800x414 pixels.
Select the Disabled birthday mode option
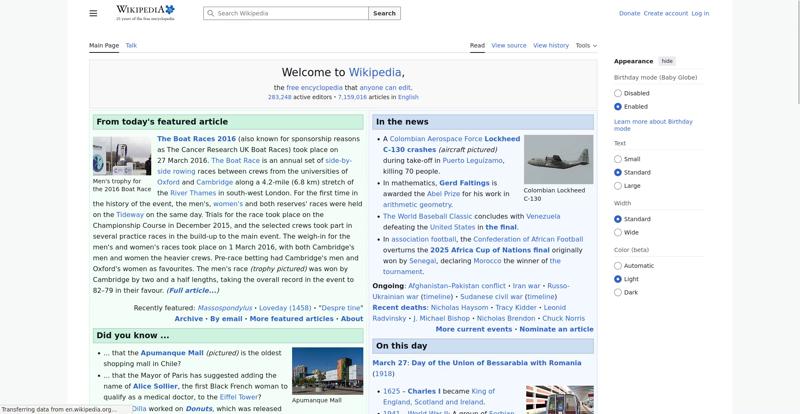(x=618, y=93)
